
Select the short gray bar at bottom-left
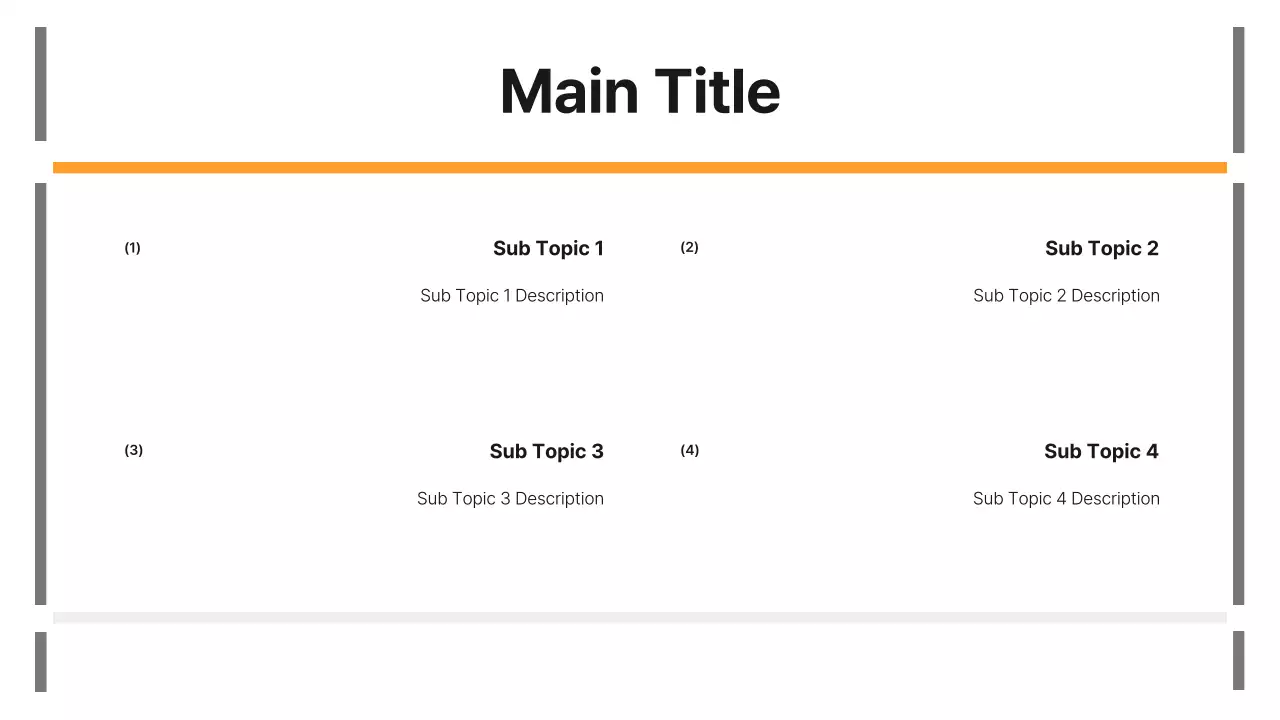[x=41, y=661]
